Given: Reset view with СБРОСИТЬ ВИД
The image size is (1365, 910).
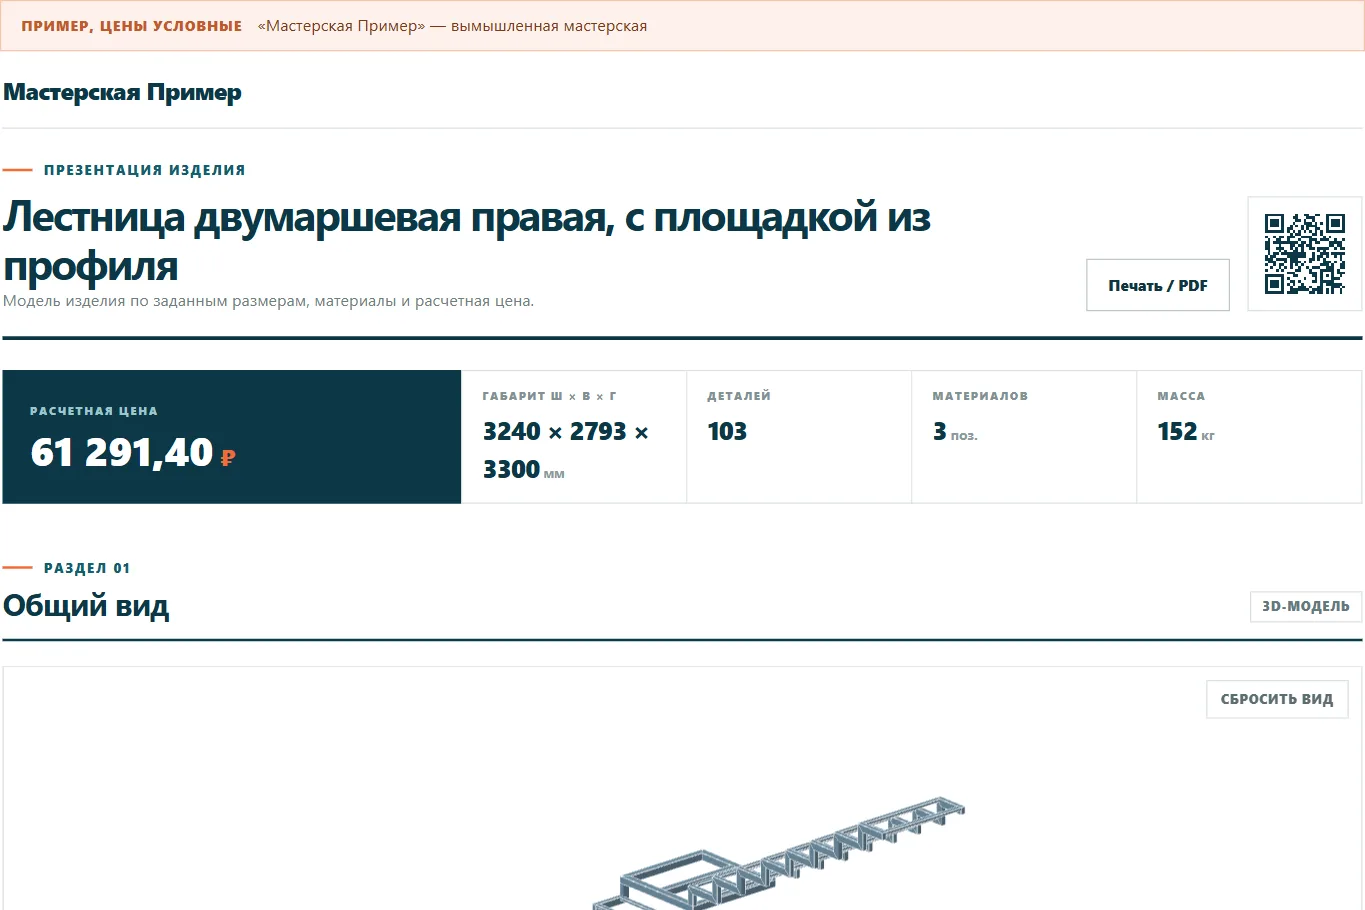Looking at the screenshot, I should coord(1277,699).
